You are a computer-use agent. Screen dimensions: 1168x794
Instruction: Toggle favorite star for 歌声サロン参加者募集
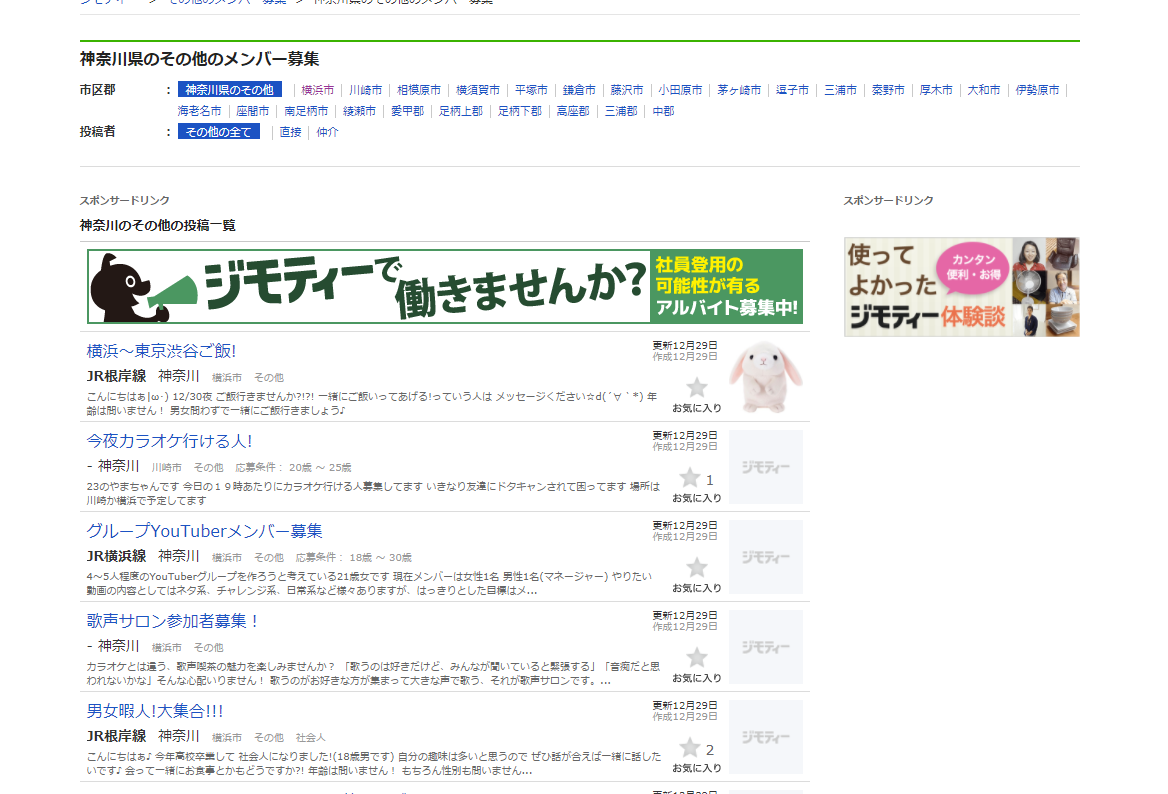pyautogui.click(x=696, y=658)
